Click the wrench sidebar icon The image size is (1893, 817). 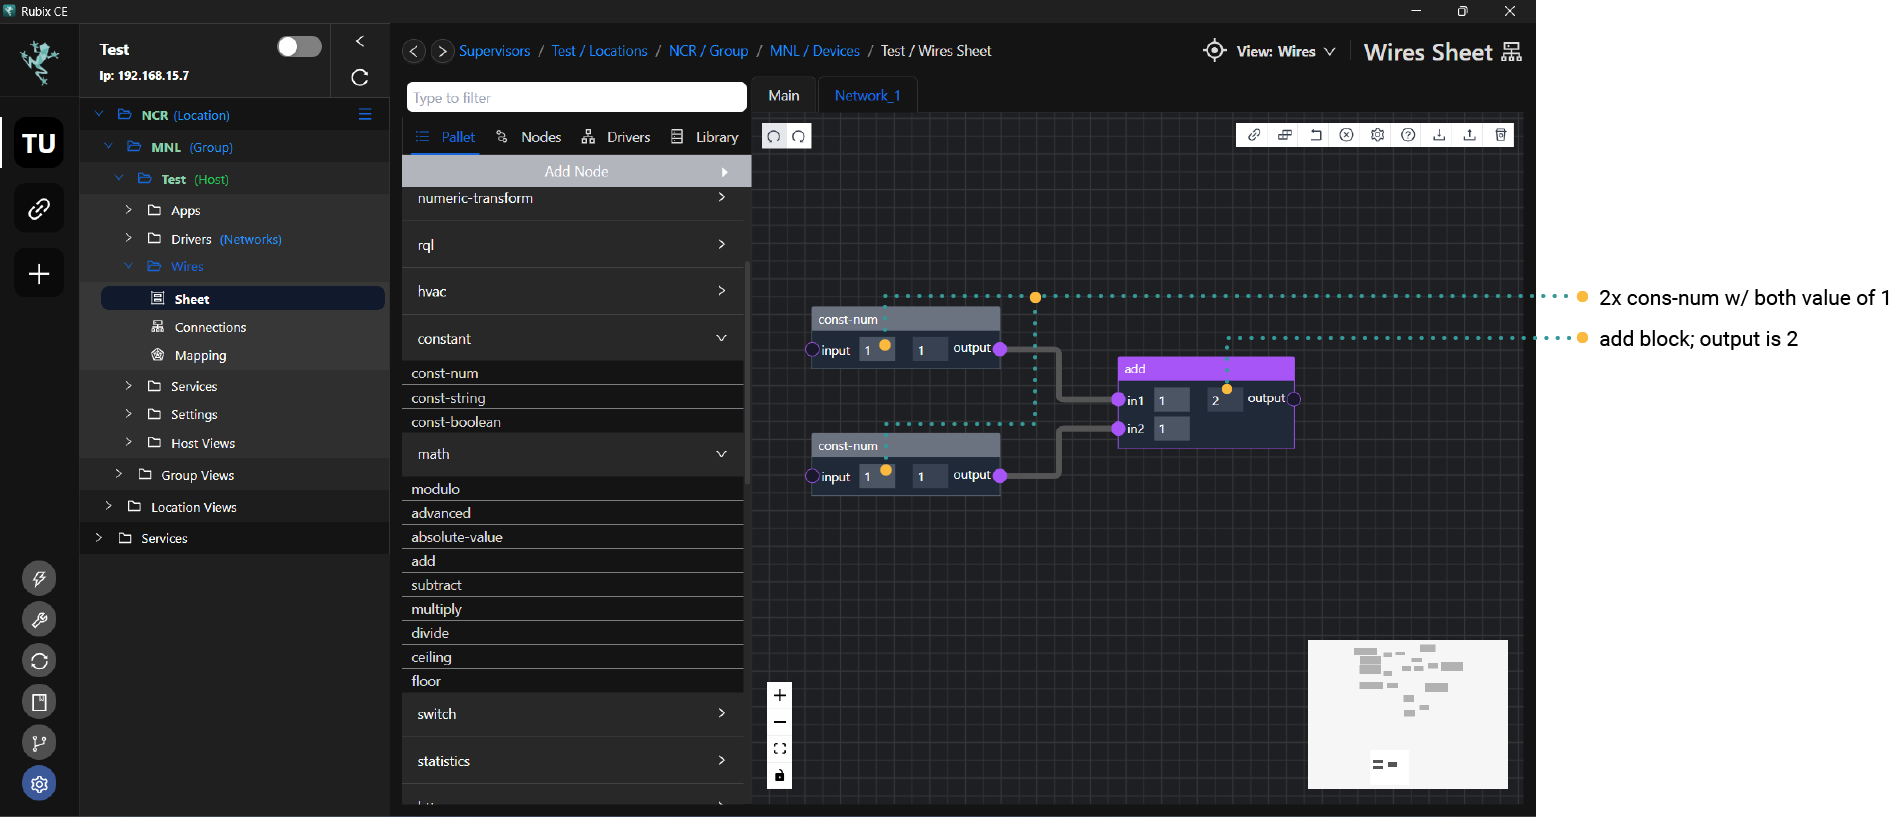click(39, 620)
